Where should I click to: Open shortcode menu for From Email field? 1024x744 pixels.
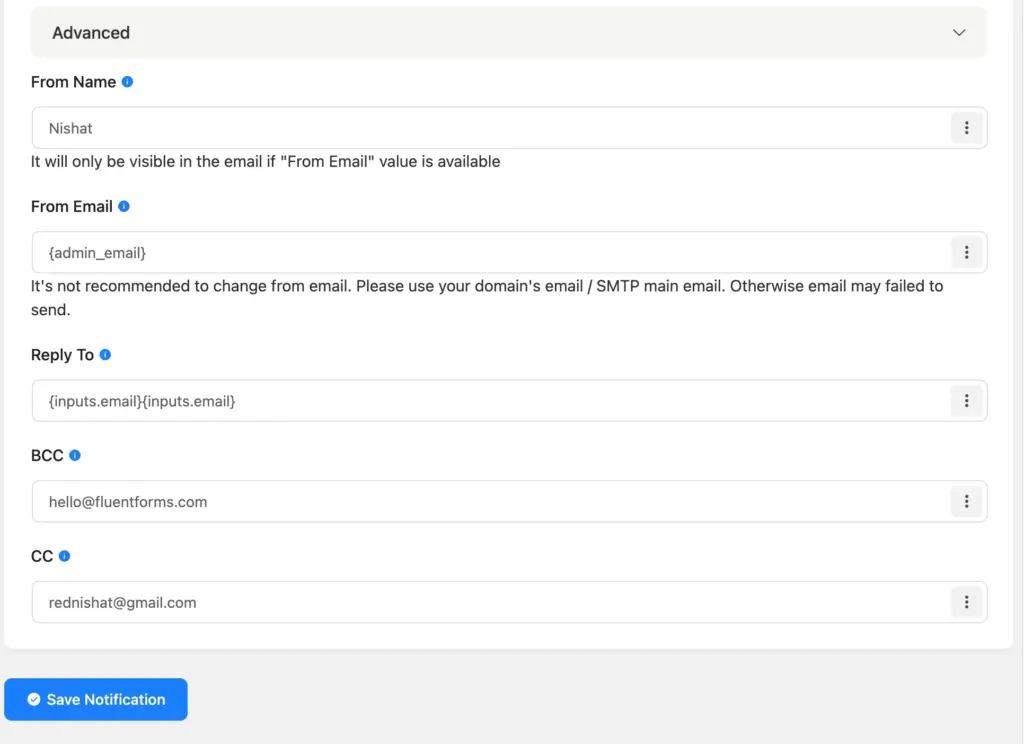(x=966, y=252)
